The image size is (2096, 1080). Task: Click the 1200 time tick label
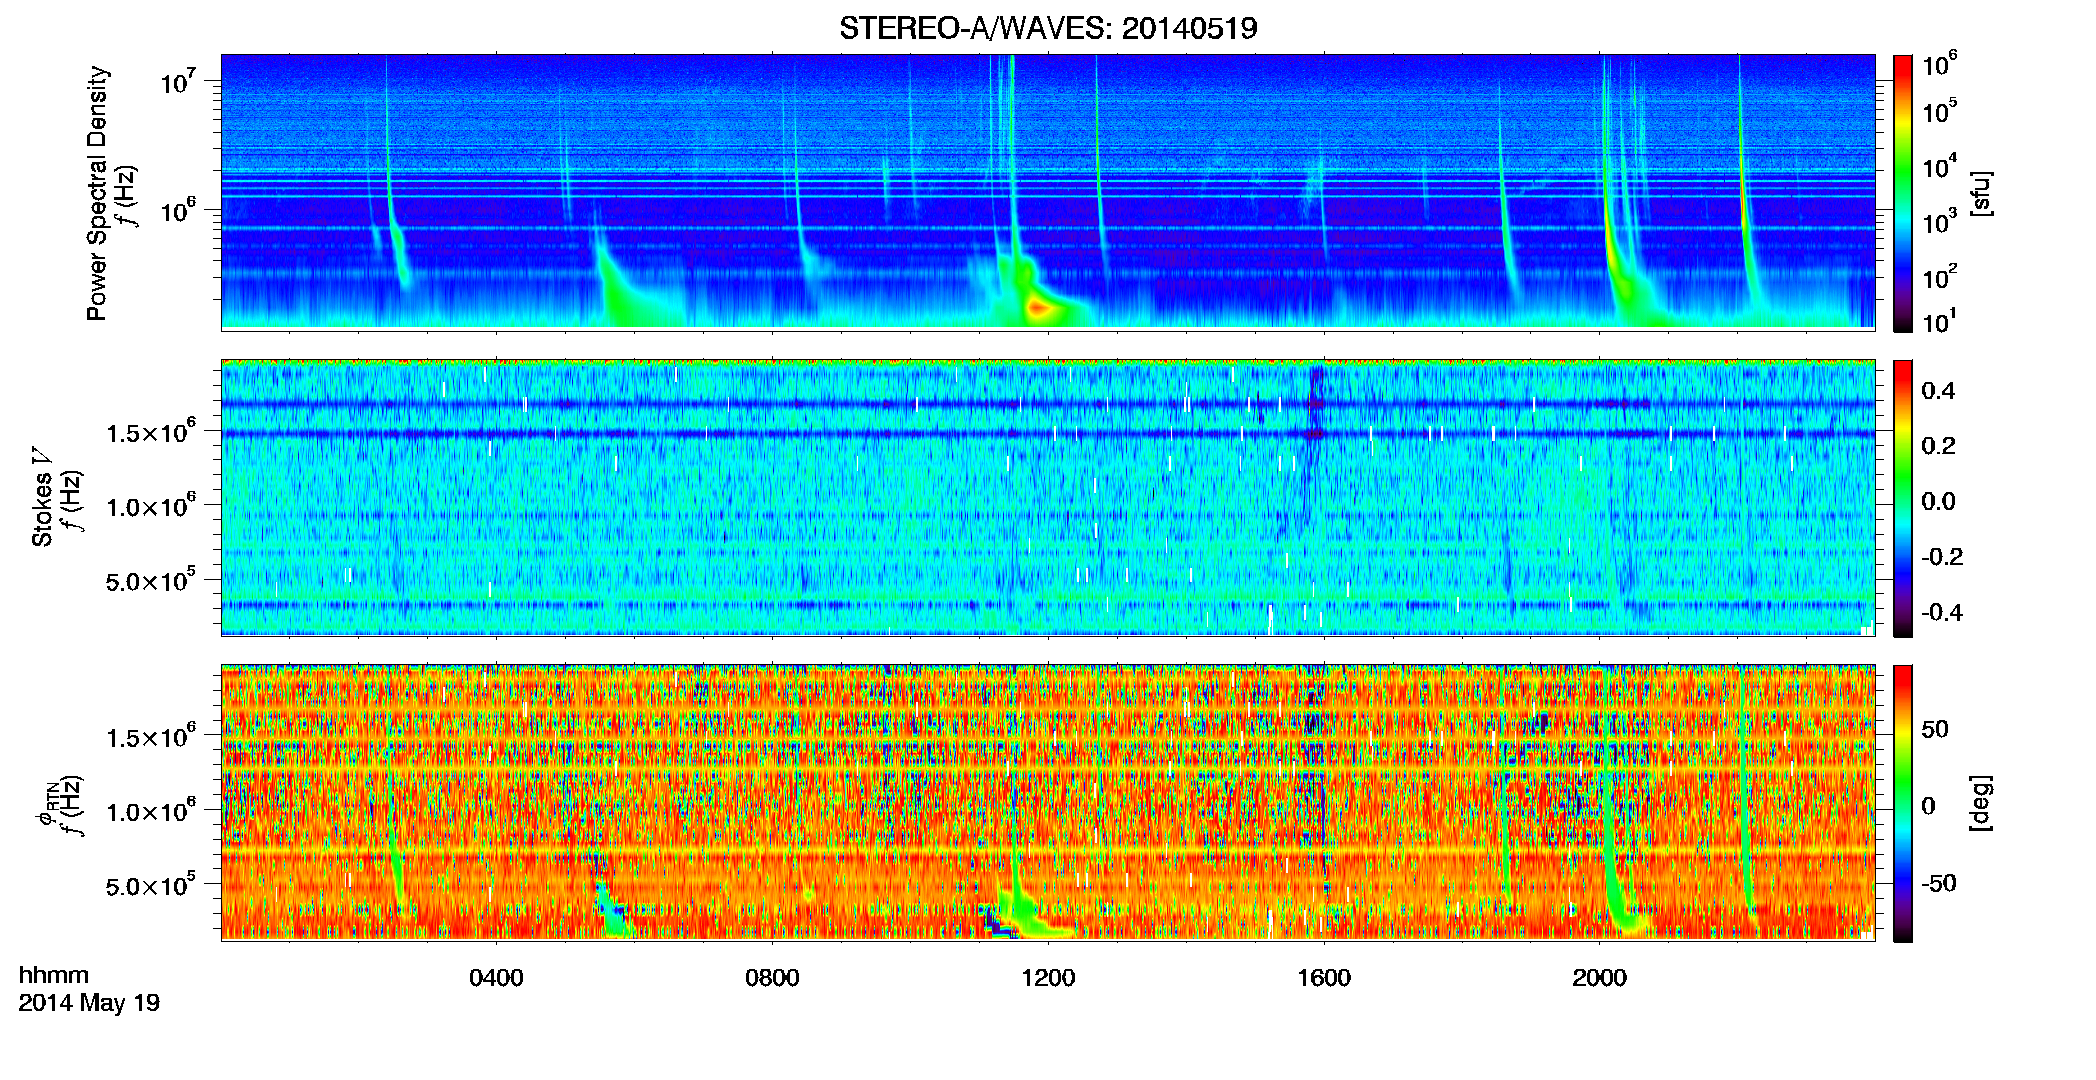click(x=1048, y=978)
